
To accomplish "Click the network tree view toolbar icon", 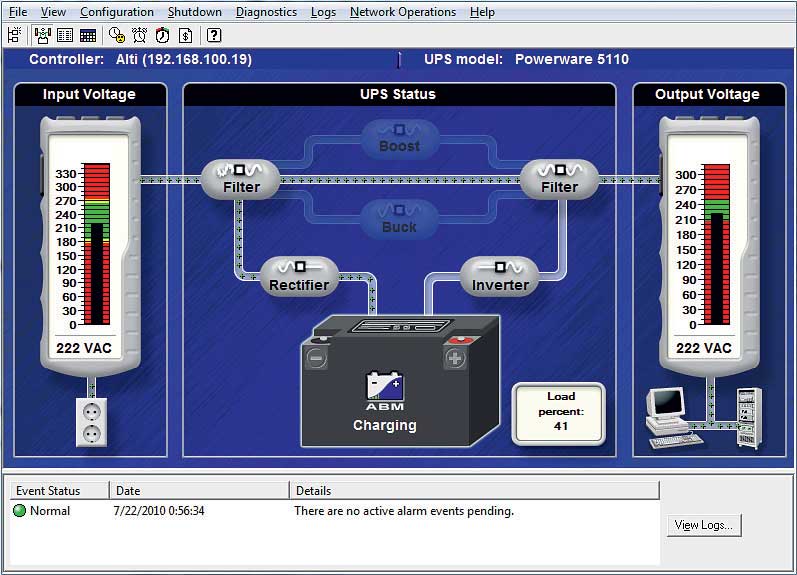I will 14,35.
